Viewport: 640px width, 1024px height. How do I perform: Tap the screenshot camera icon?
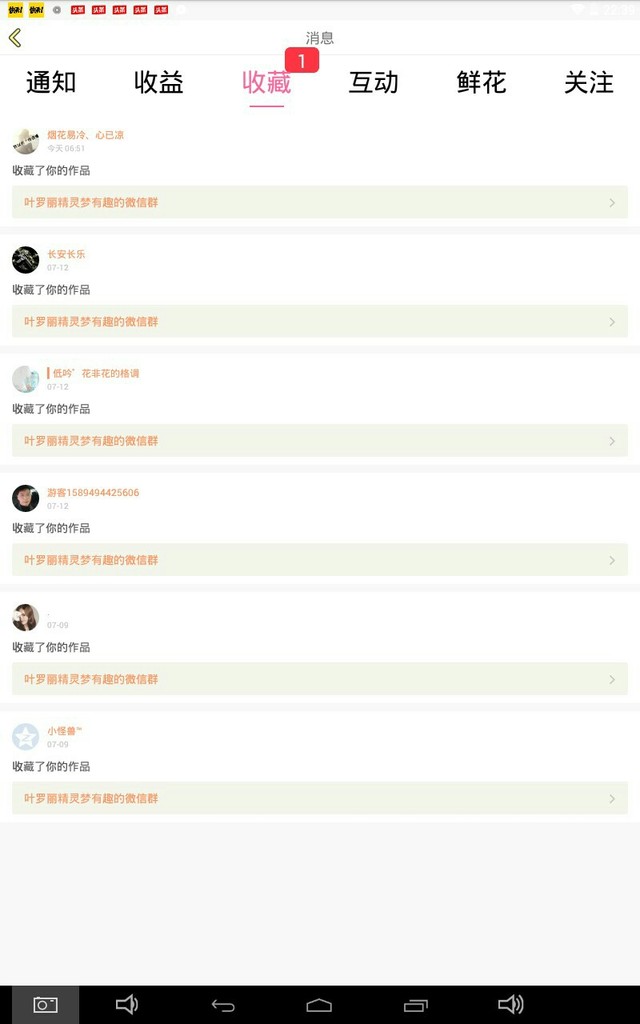[x=45, y=1005]
